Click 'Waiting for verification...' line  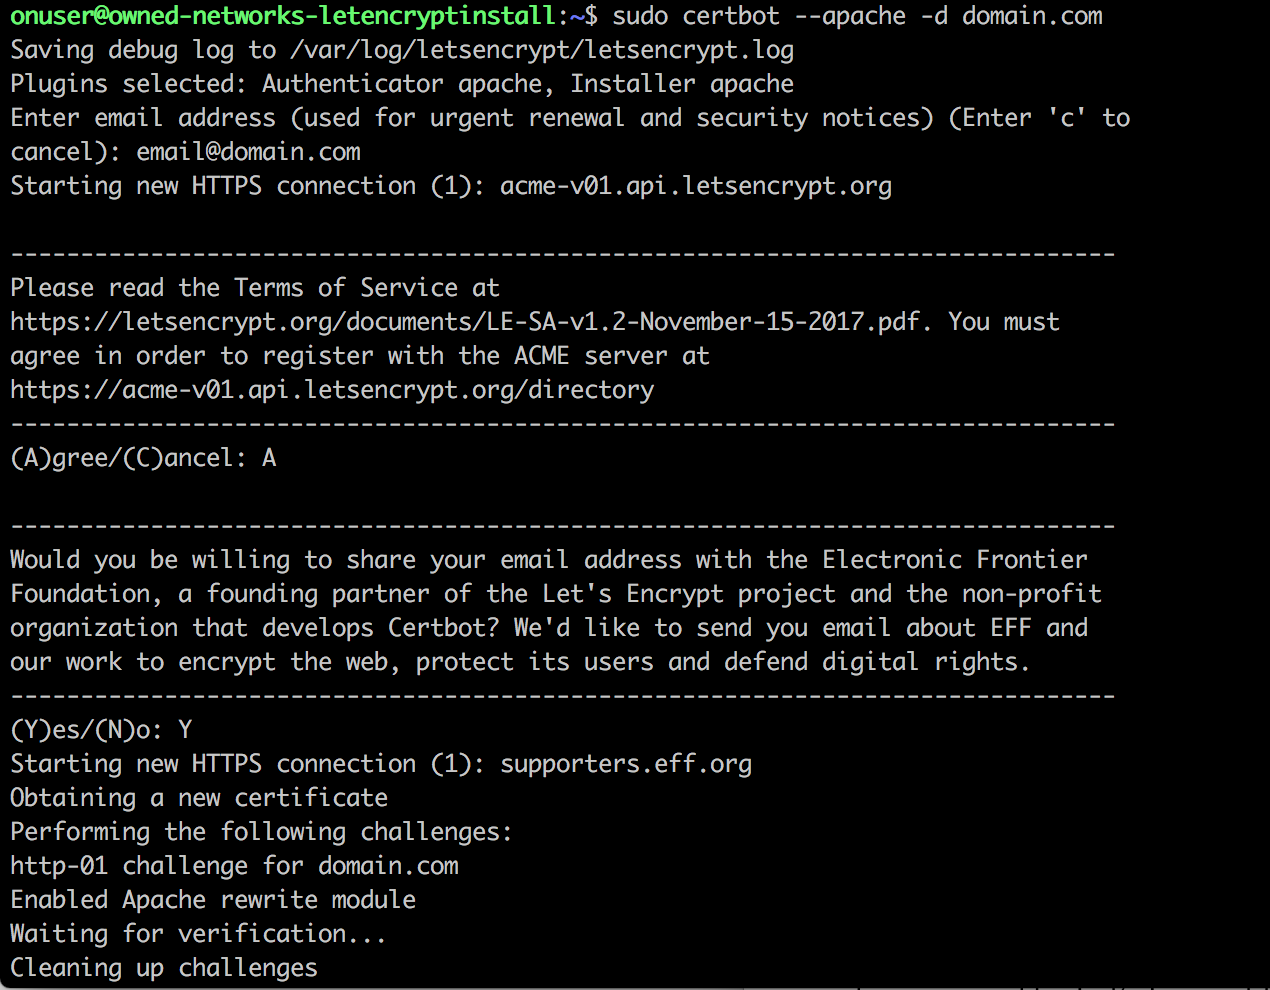point(198,934)
